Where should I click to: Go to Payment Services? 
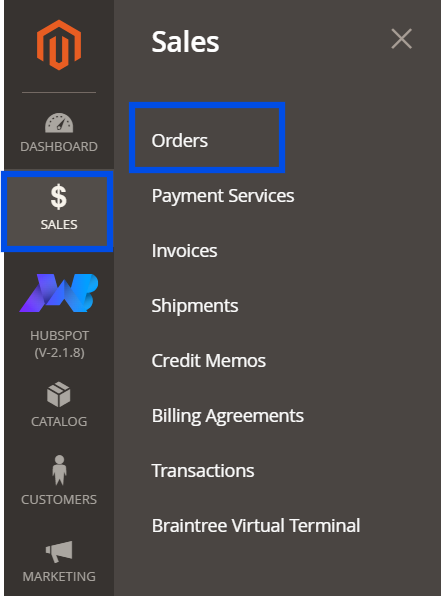[223, 196]
